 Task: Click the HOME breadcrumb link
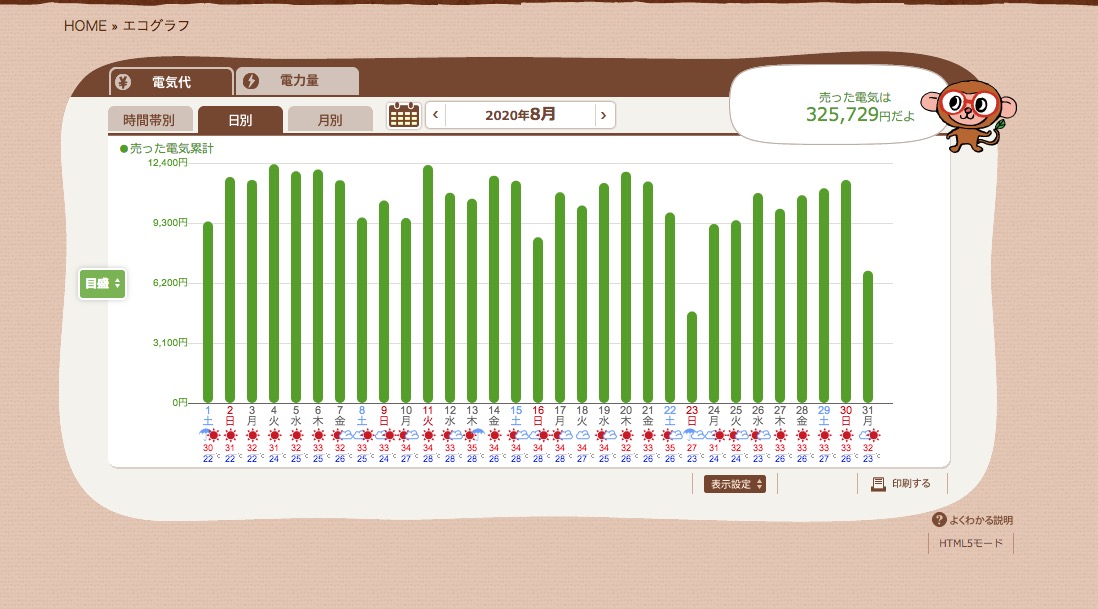[85, 26]
